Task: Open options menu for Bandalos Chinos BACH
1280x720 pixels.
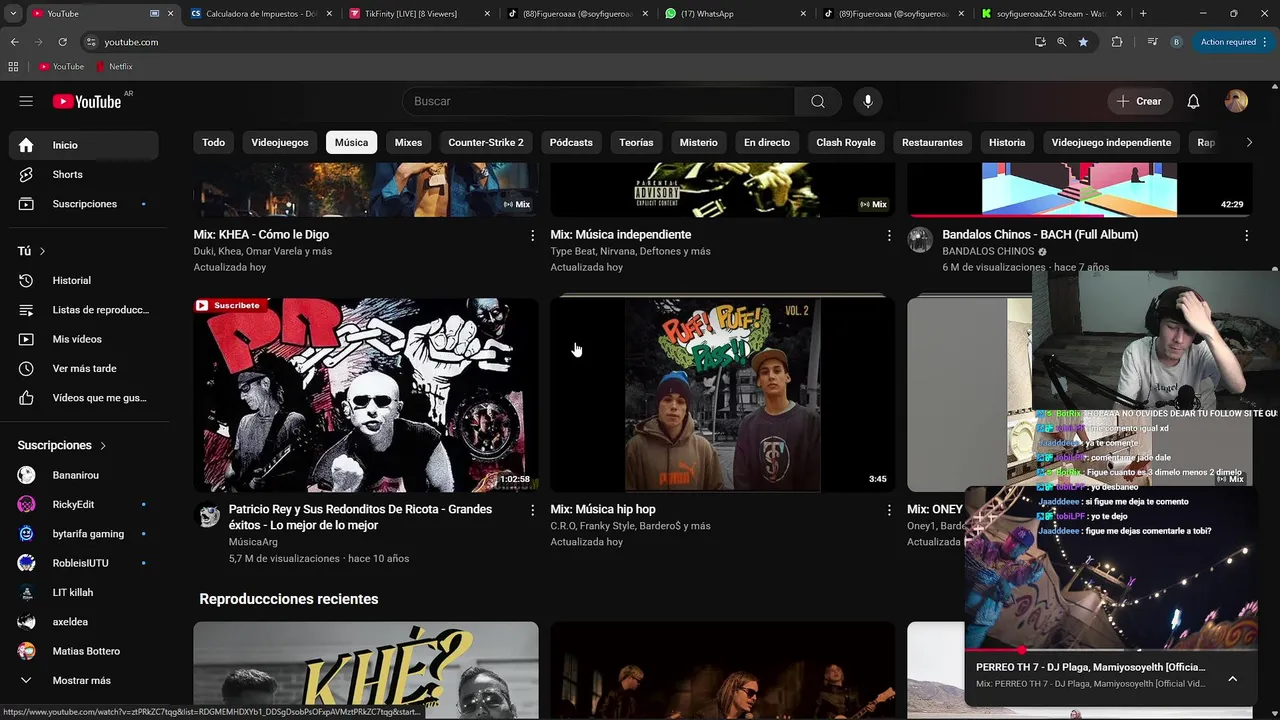Action: tap(1246, 235)
